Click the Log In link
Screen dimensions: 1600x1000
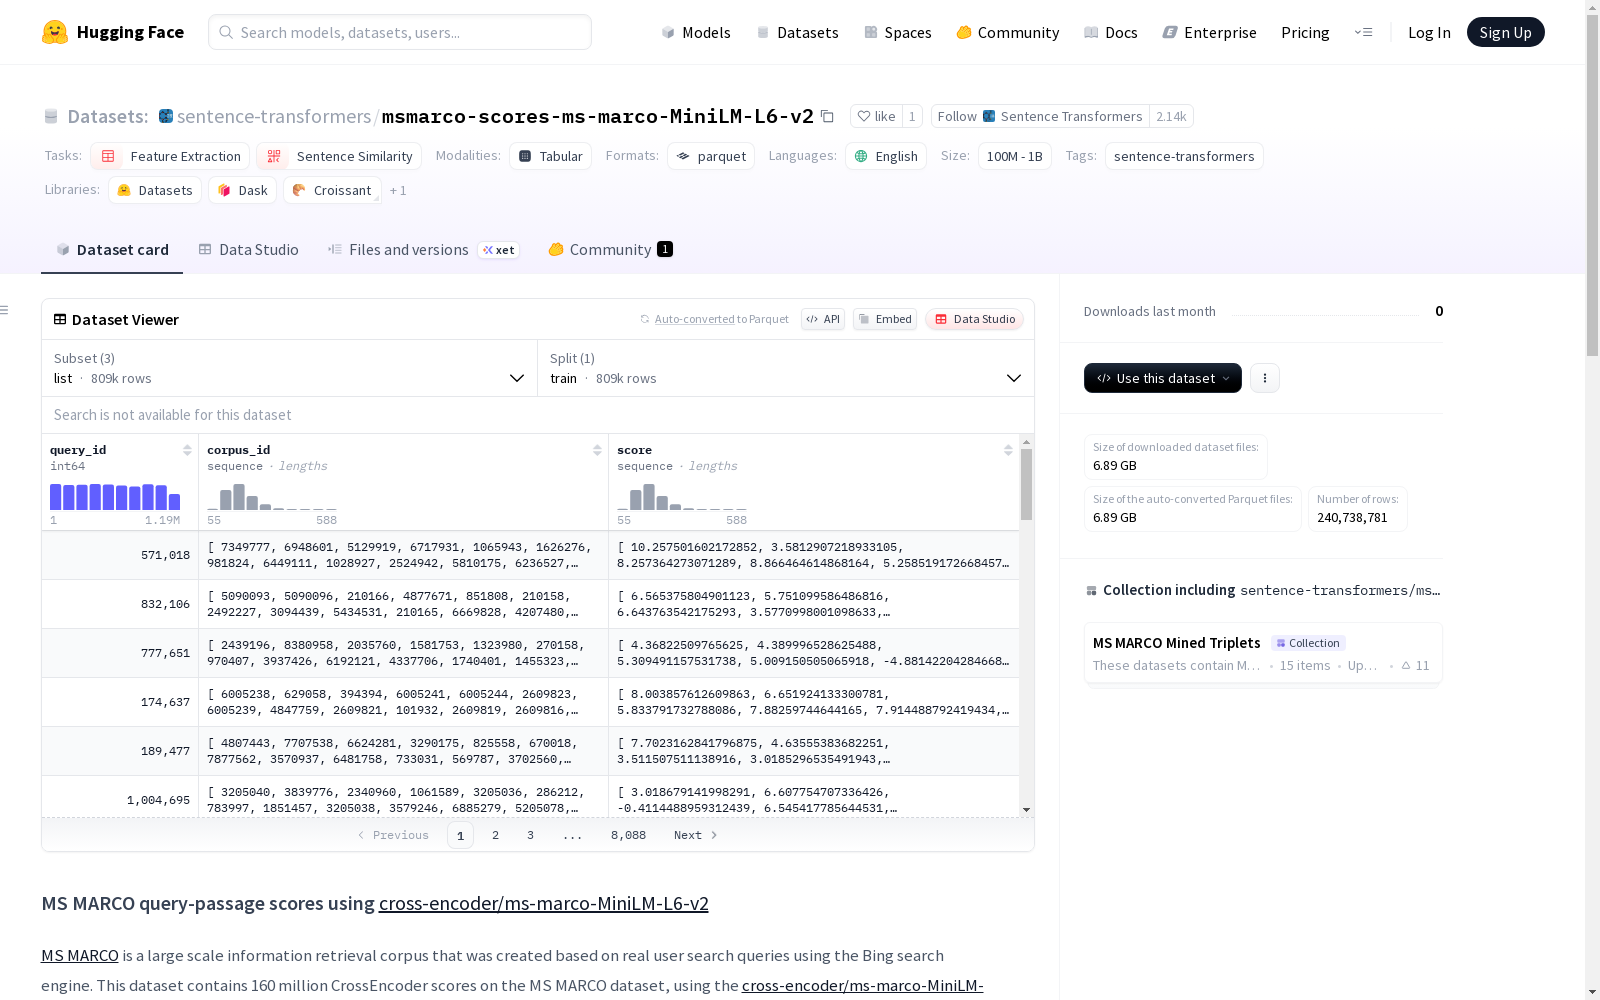pyautogui.click(x=1429, y=32)
